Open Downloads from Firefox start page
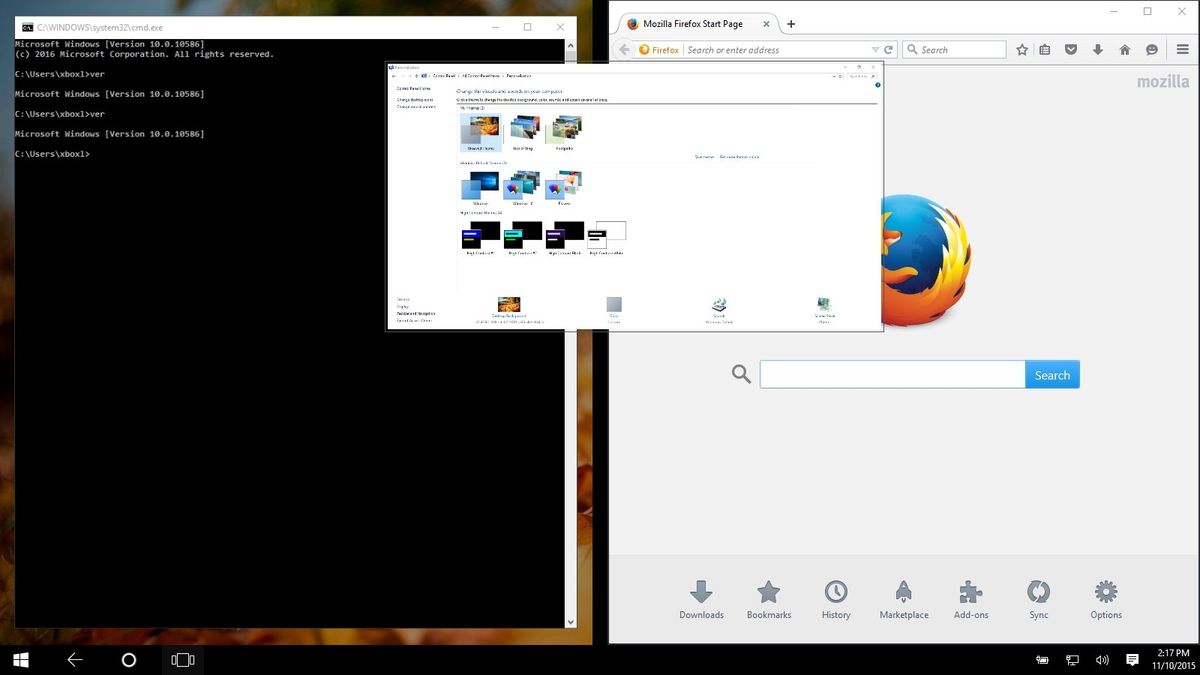This screenshot has height=675, width=1200. [701, 590]
